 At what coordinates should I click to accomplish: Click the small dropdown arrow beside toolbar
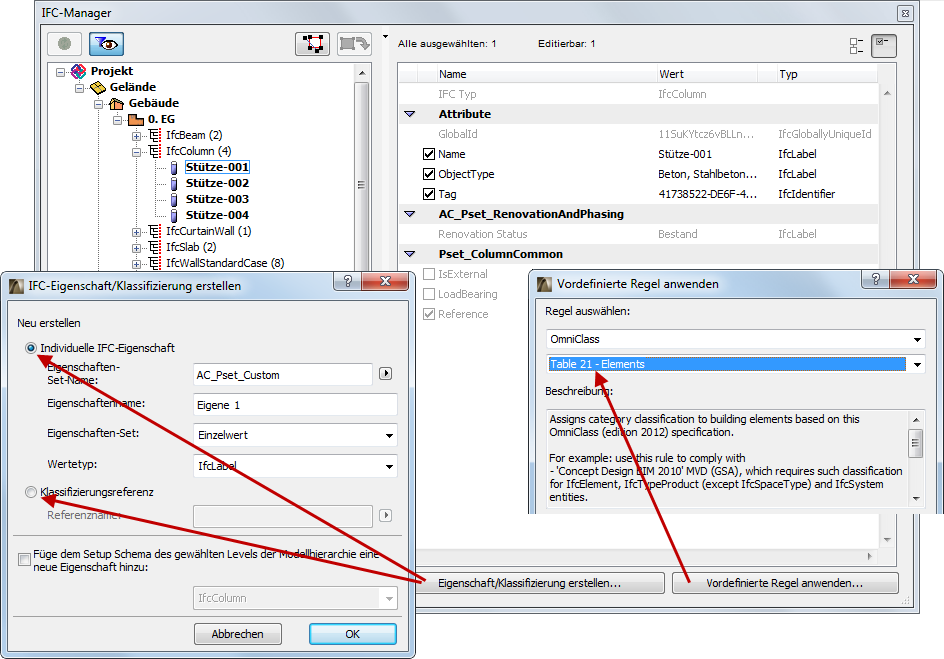[385, 37]
